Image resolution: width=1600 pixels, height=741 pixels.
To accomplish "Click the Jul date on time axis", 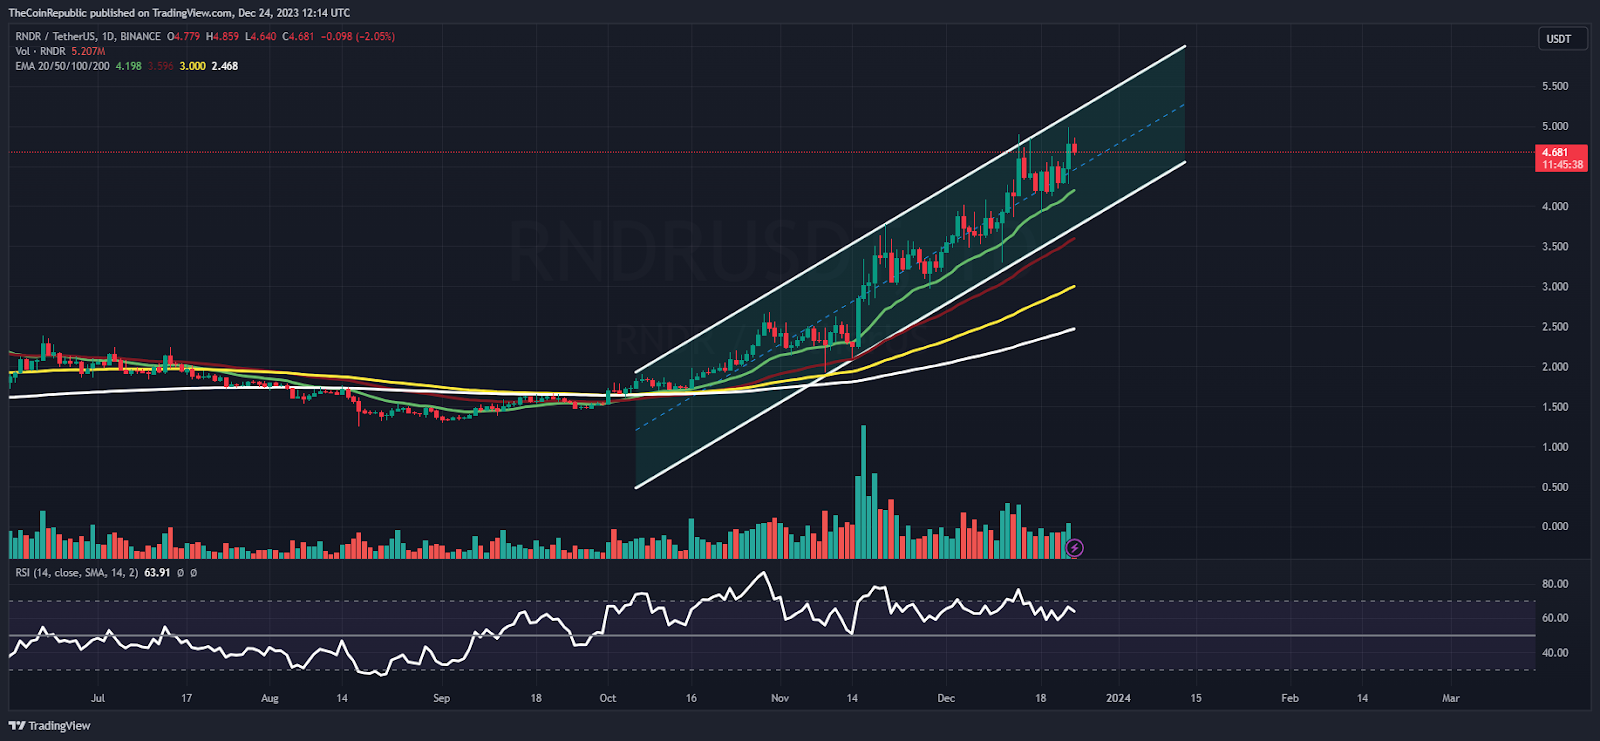I will click(x=98, y=698).
